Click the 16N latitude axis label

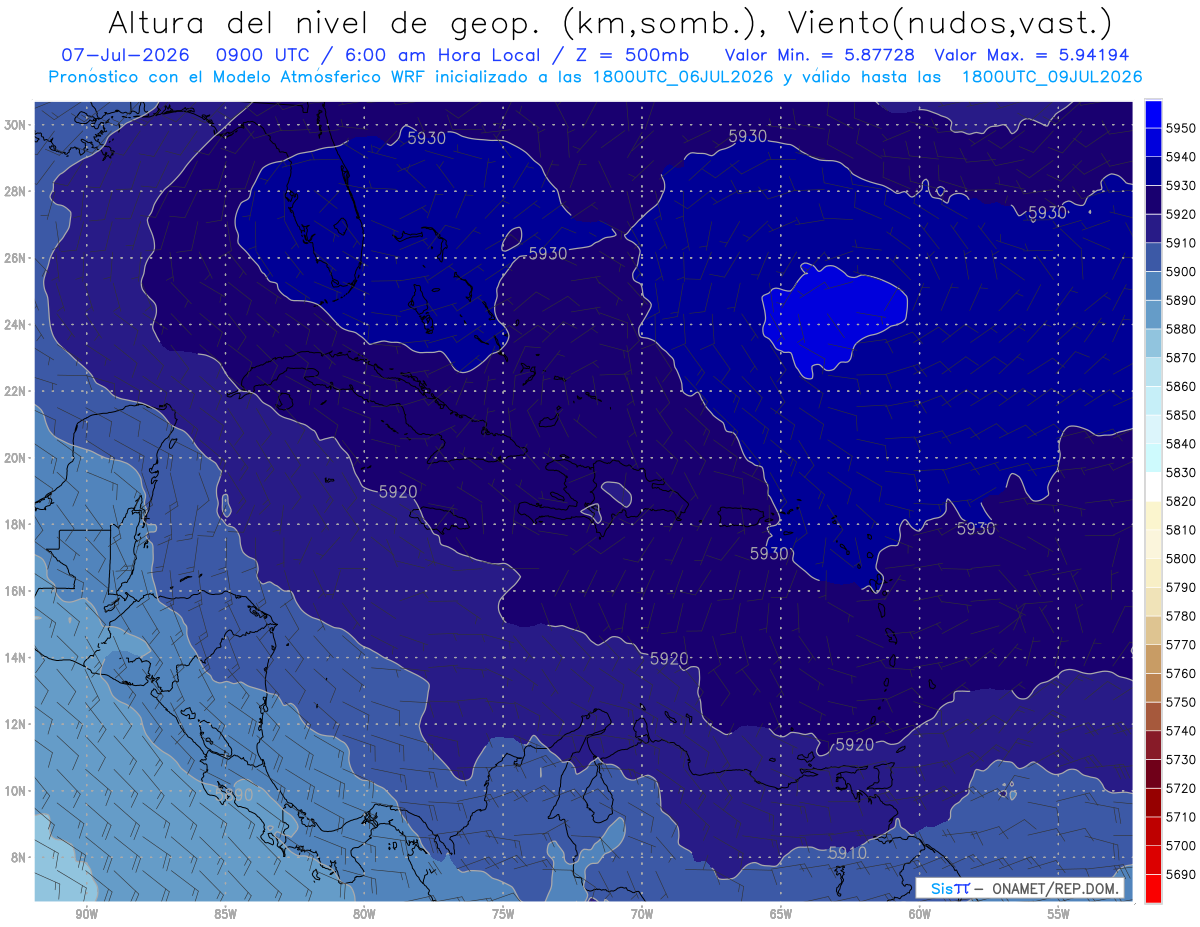point(16,591)
